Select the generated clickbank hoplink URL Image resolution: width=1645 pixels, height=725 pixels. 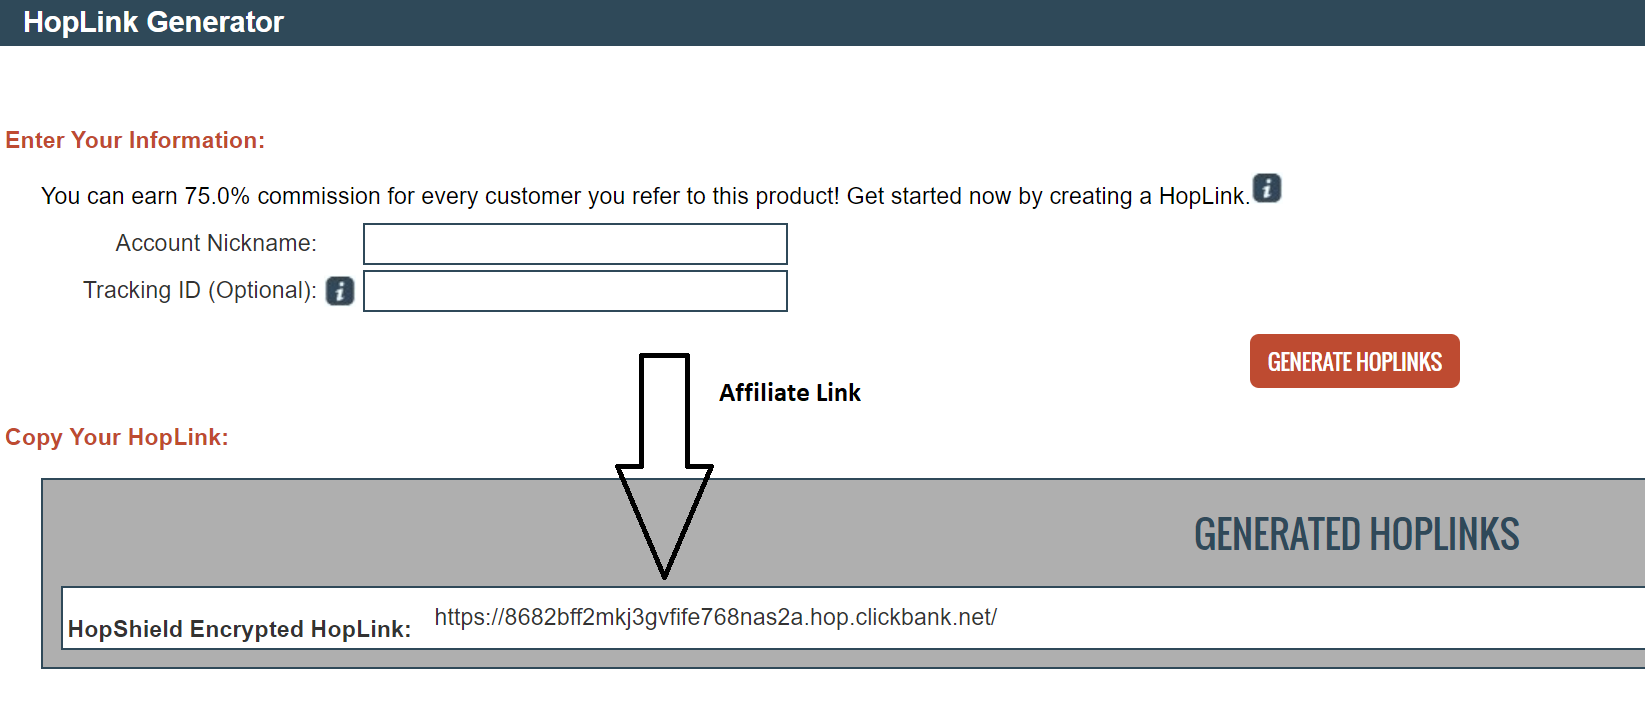pyautogui.click(x=715, y=617)
